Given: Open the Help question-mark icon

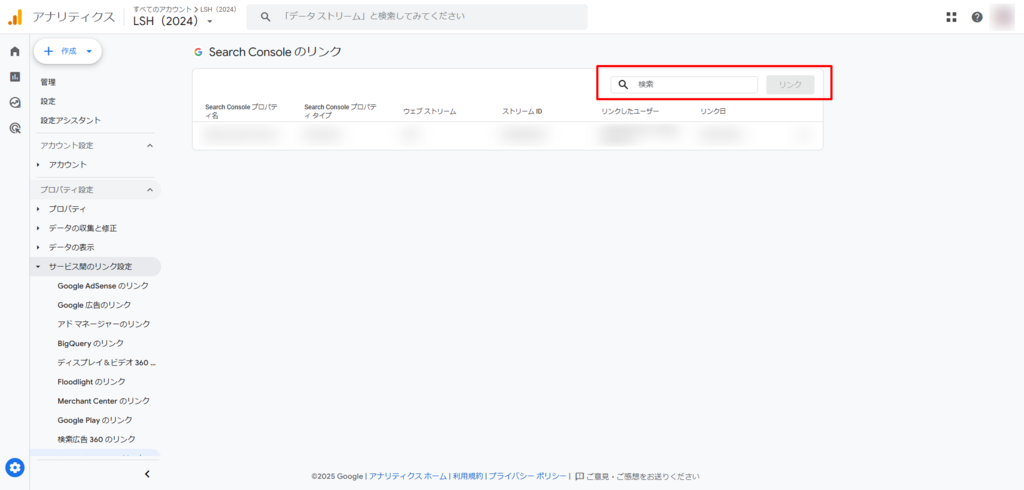Looking at the screenshot, I should click(977, 17).
